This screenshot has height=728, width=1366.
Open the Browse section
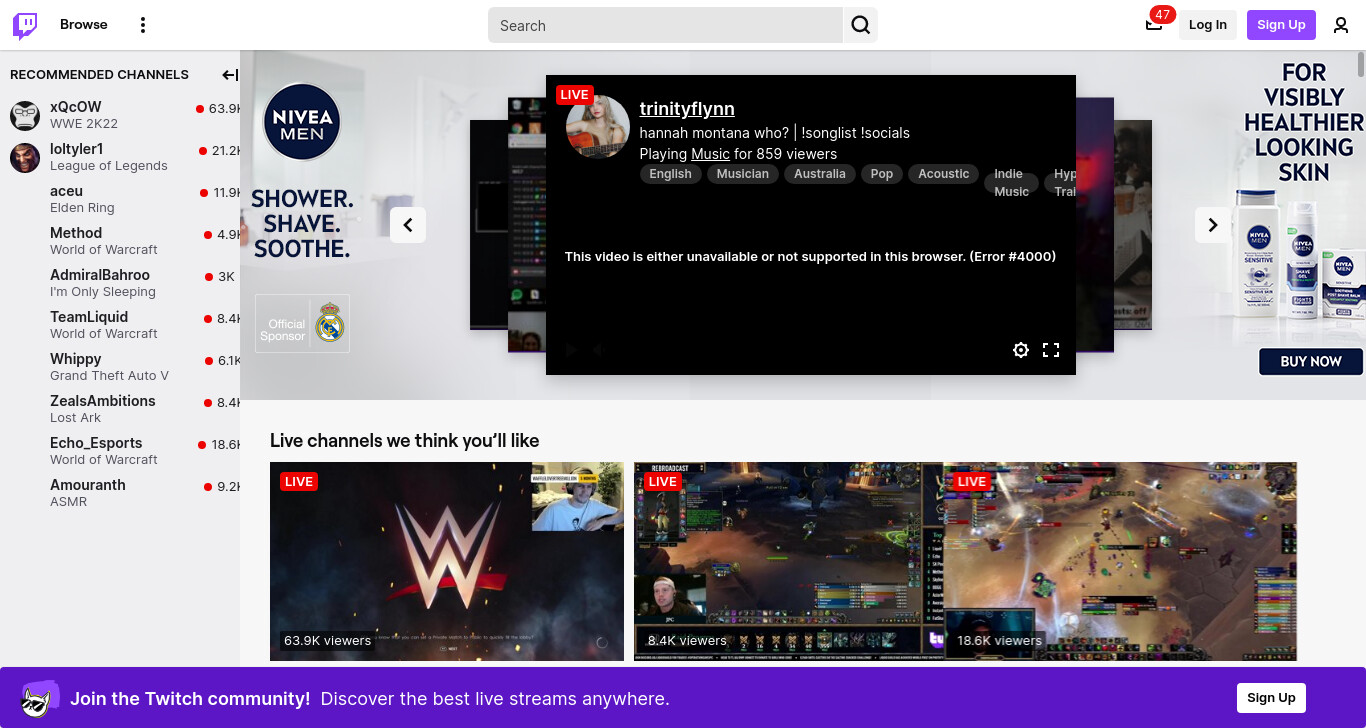pyautogui.click(x=84, y=25)
